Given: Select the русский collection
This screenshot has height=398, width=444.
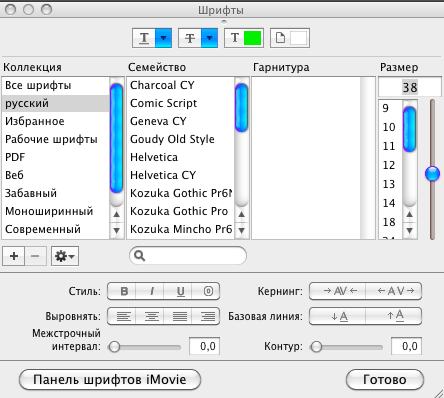Looking at the screenshot, I should point(56,103).
